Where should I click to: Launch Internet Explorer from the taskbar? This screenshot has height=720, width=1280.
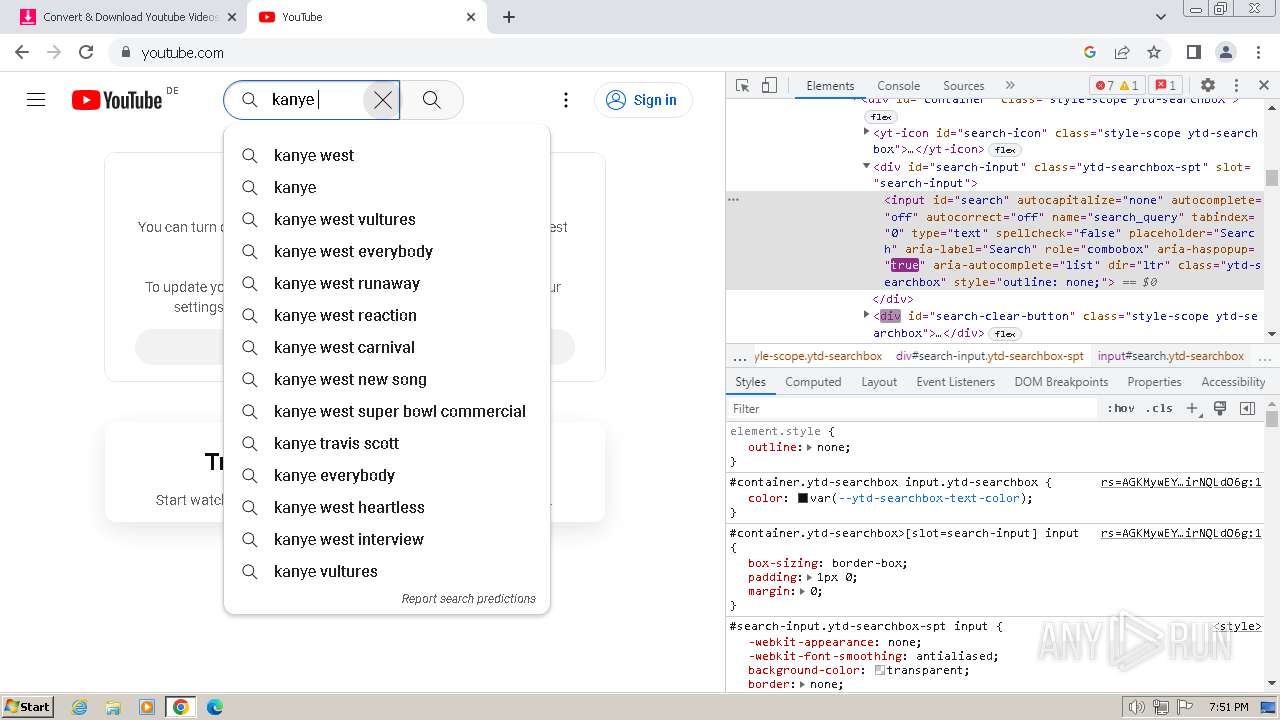[79, 706]
